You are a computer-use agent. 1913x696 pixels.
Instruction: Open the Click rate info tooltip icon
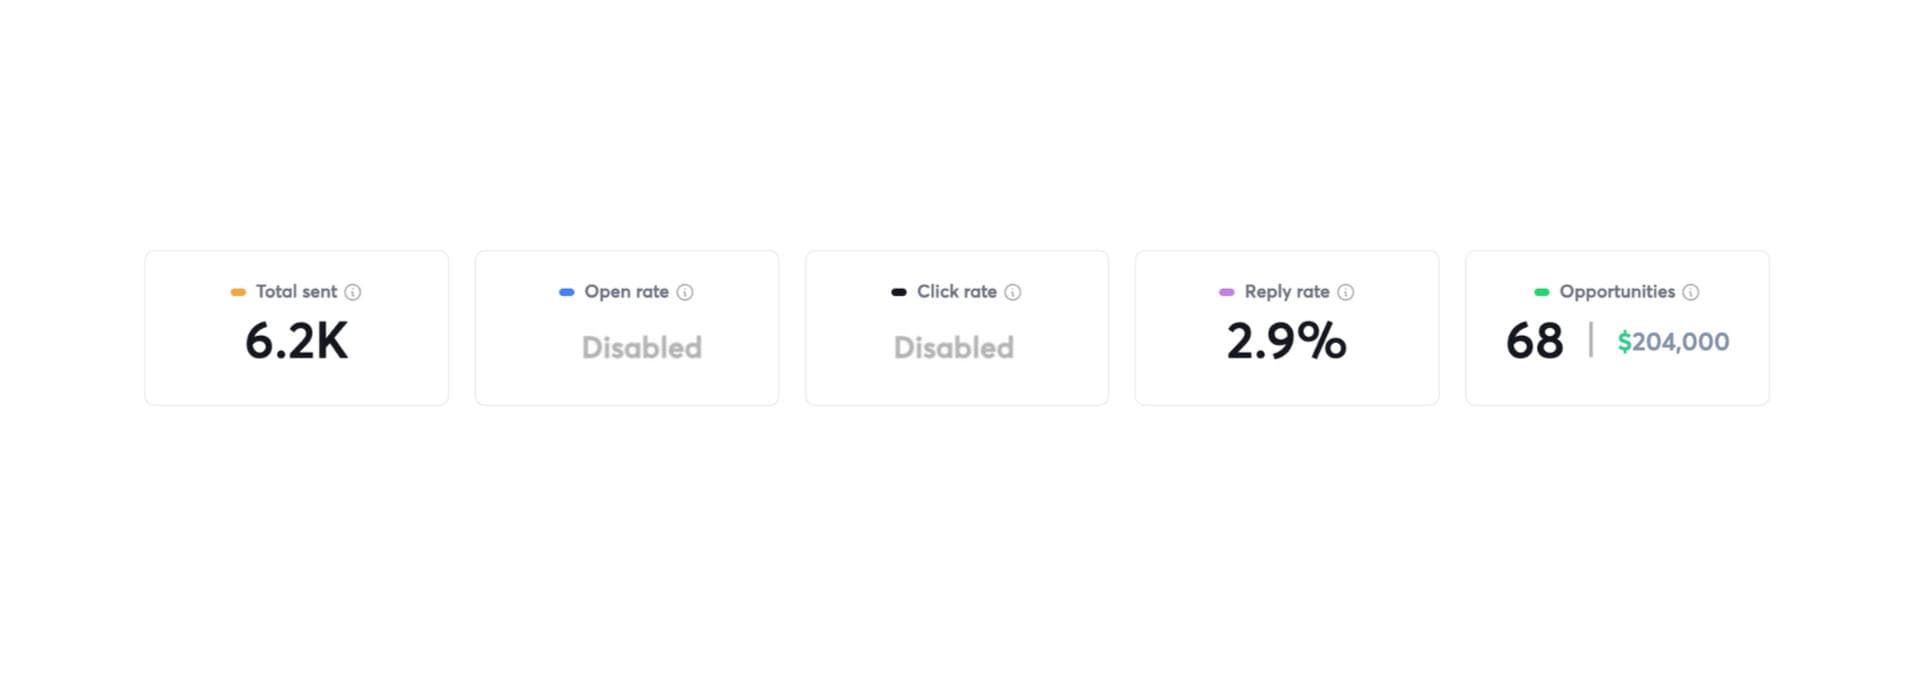click(1013, 292)
